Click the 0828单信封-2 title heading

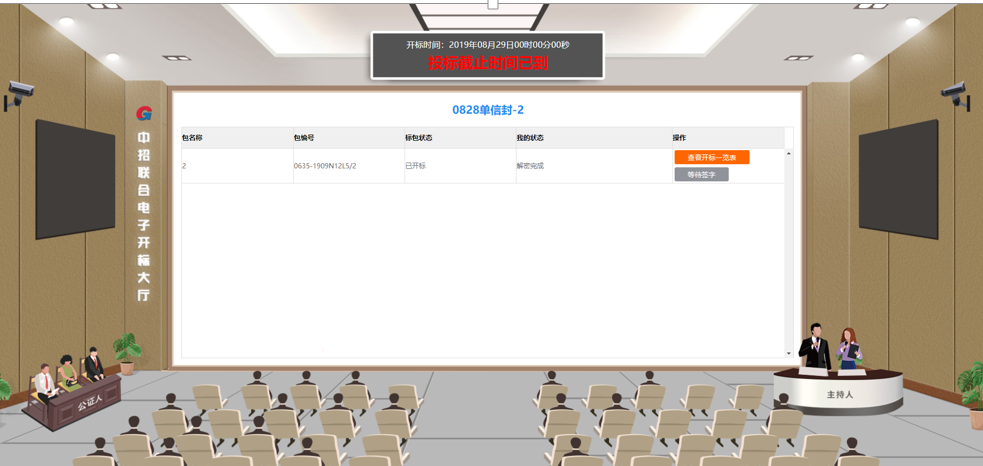click(488, 110)
